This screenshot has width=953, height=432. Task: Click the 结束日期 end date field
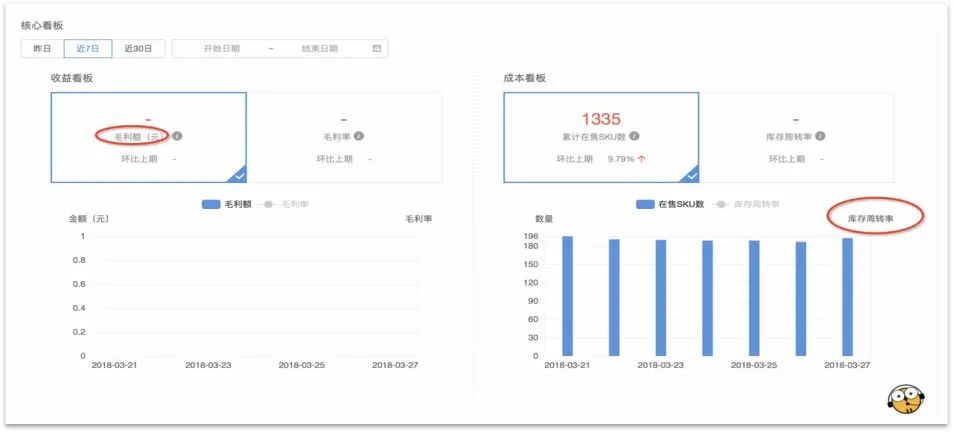(319, 49)
